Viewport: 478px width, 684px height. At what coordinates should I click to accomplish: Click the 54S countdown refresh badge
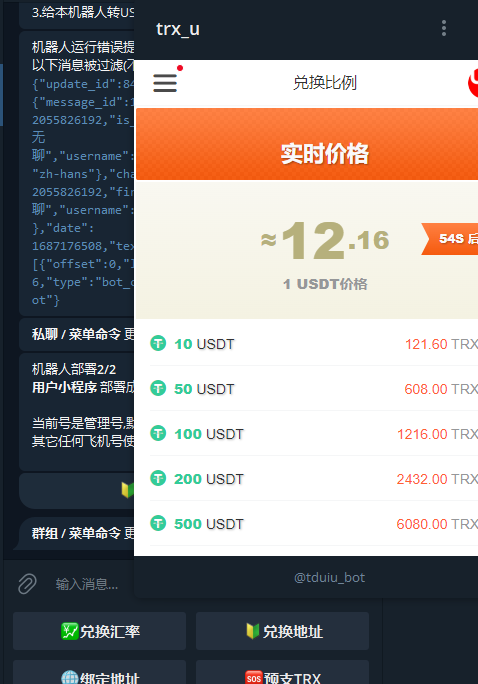pos(450,239)
